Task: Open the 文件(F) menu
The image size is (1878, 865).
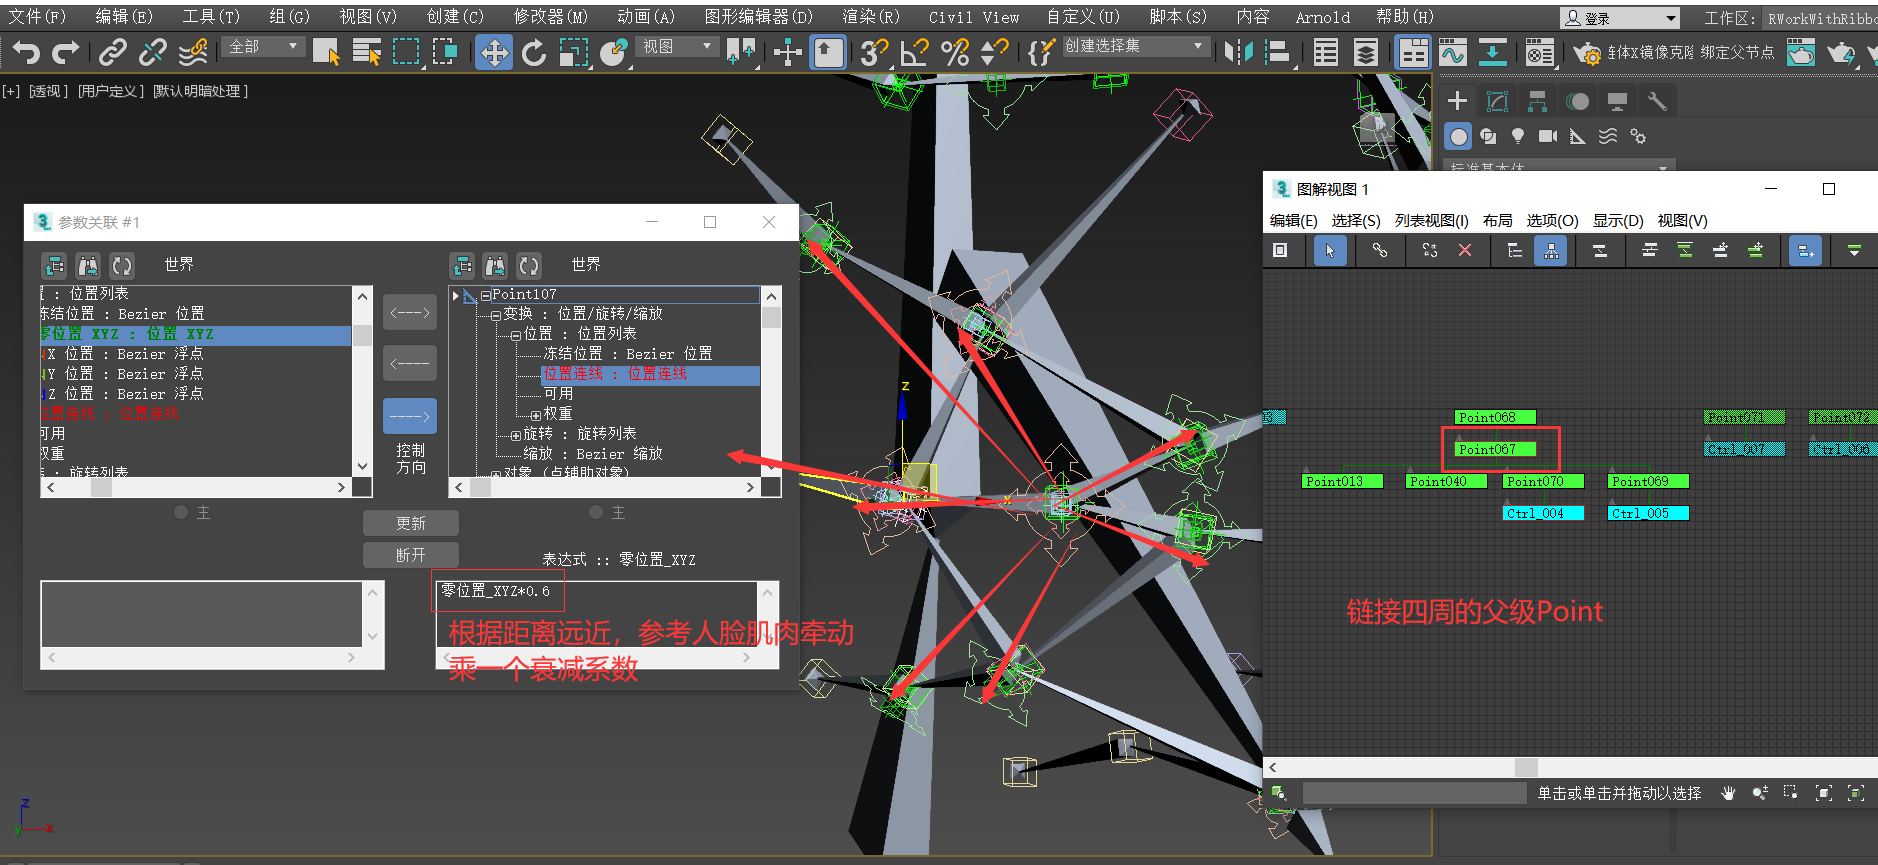Action: click(37, 17)
